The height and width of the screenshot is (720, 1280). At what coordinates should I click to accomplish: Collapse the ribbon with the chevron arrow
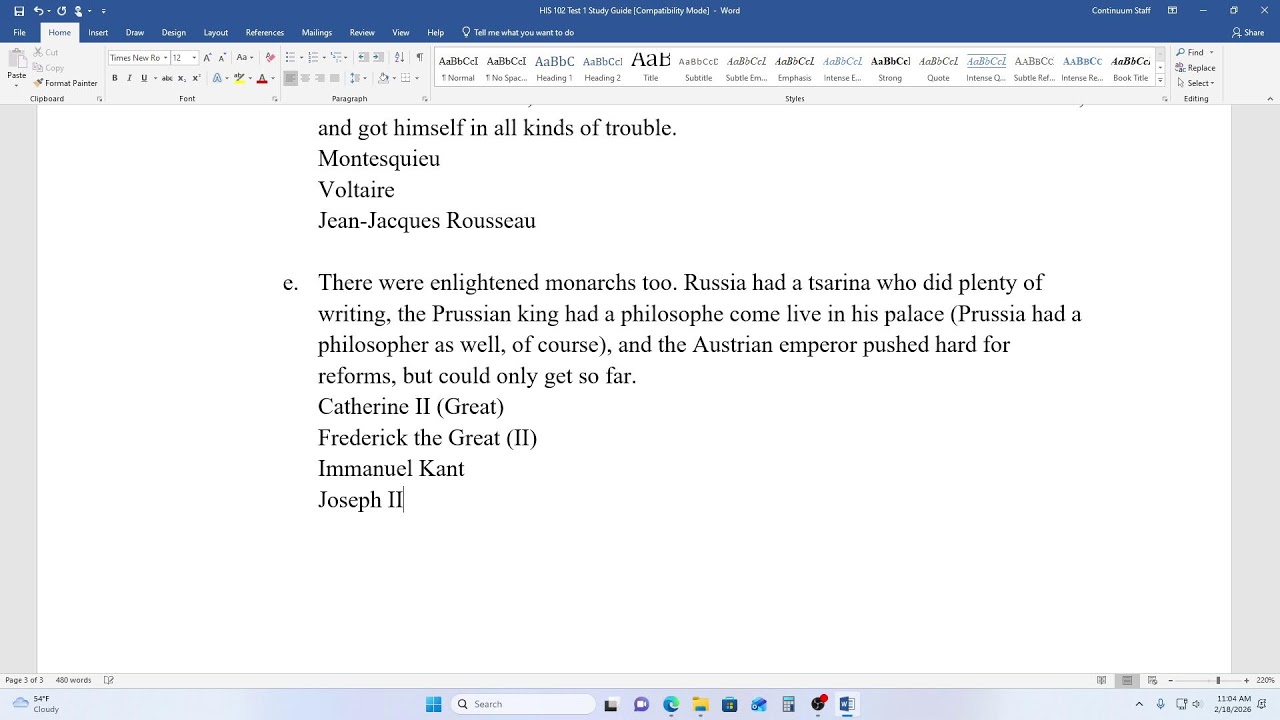coord(1270,99)
